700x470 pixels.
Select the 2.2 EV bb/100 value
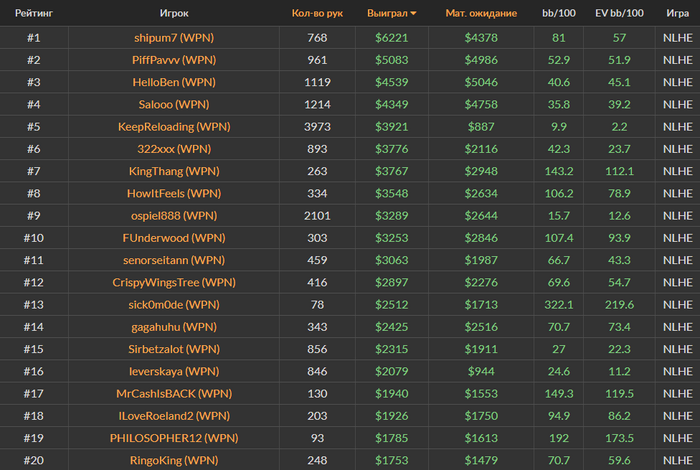pyautogui.click(x=619, y=127)
